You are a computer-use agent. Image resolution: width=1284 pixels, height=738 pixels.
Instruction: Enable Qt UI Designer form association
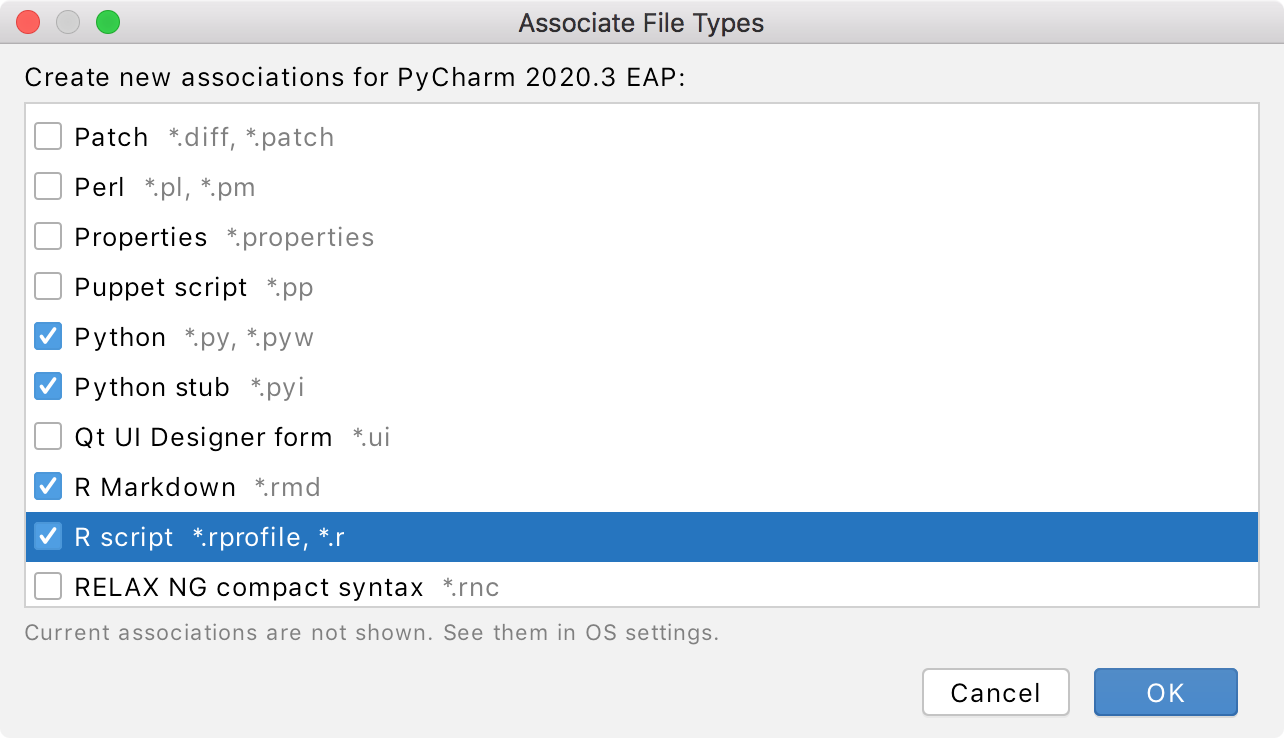[x=47, y=436]
